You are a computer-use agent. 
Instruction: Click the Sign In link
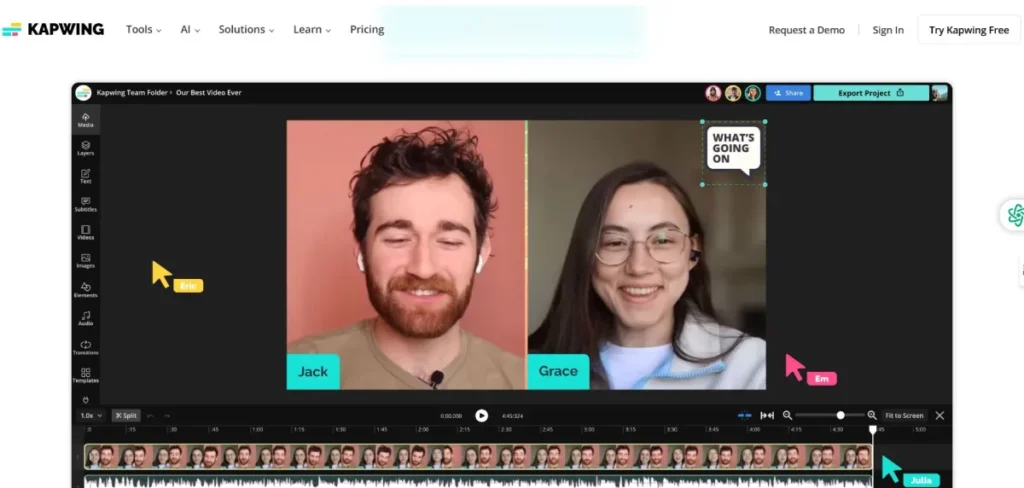[887, 30]
